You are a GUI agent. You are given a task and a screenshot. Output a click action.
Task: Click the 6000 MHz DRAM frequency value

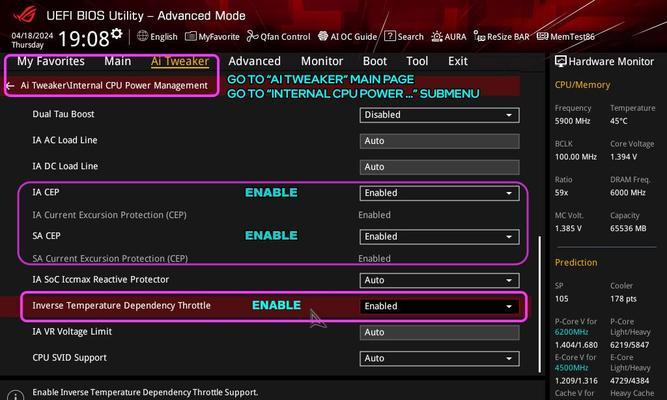click(x=628, y=192)
